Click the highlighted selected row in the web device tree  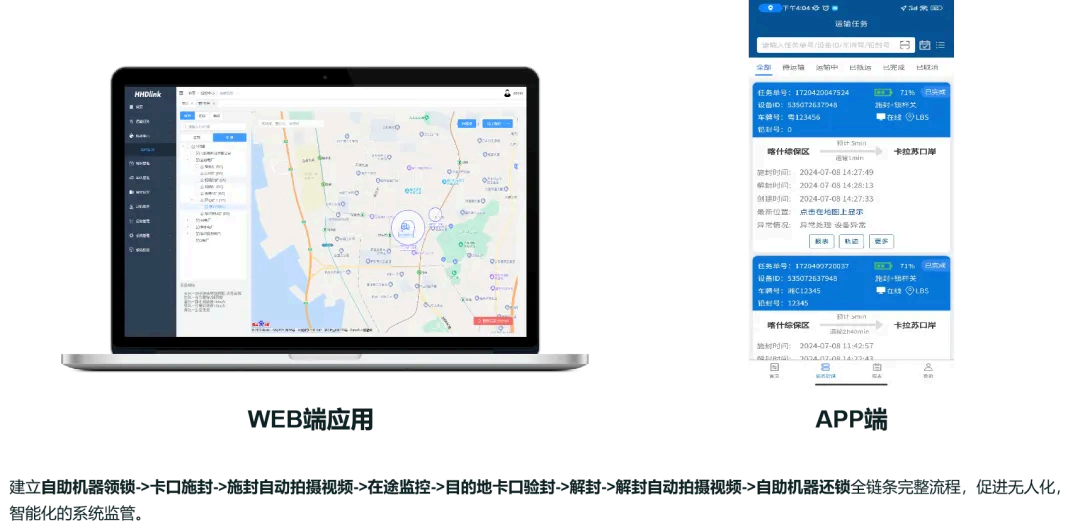click(214, 206)
